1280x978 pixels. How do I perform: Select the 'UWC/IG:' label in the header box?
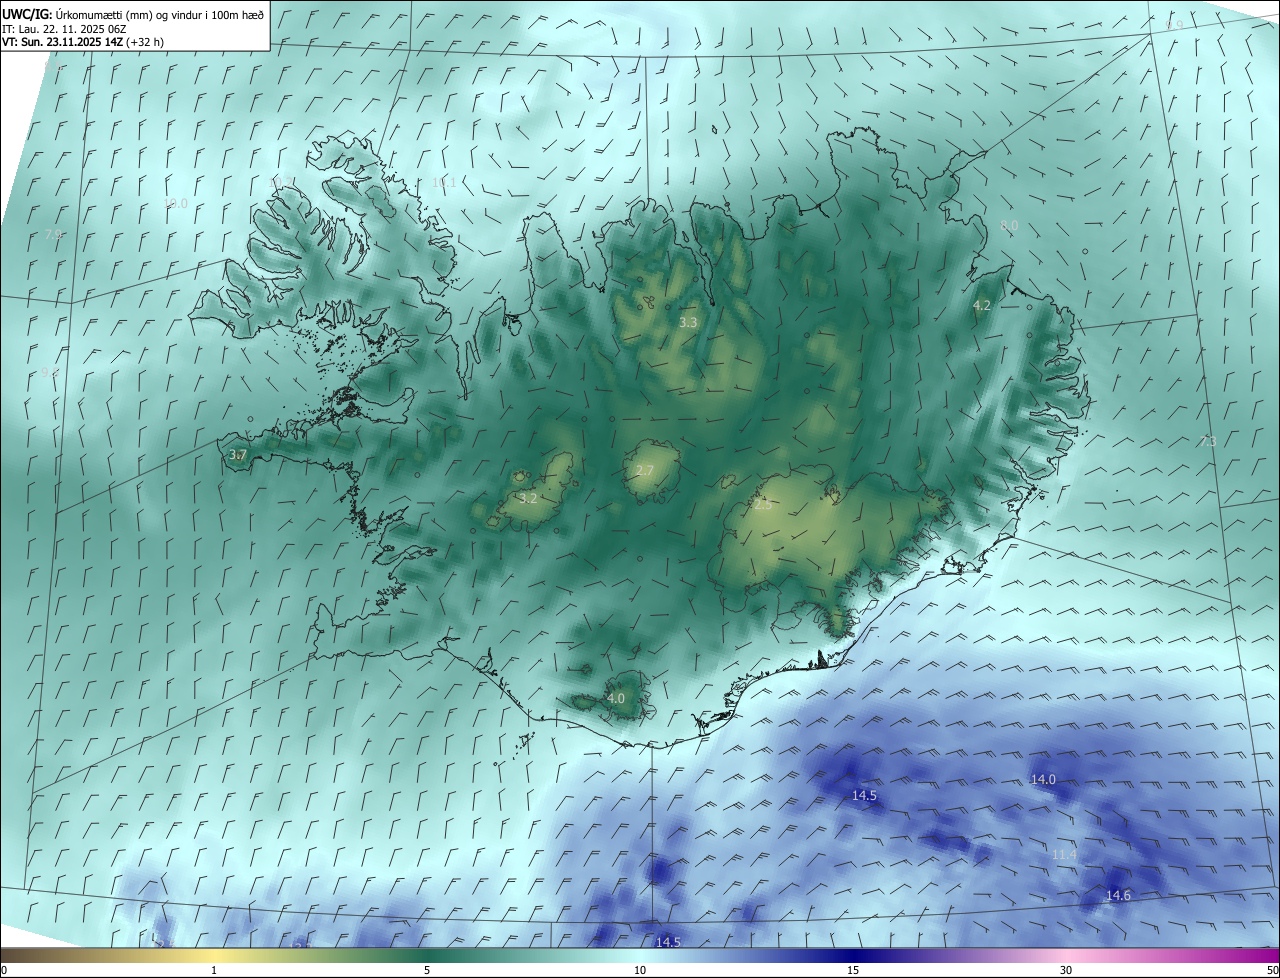pyautogui.click(x=26, y=14)
